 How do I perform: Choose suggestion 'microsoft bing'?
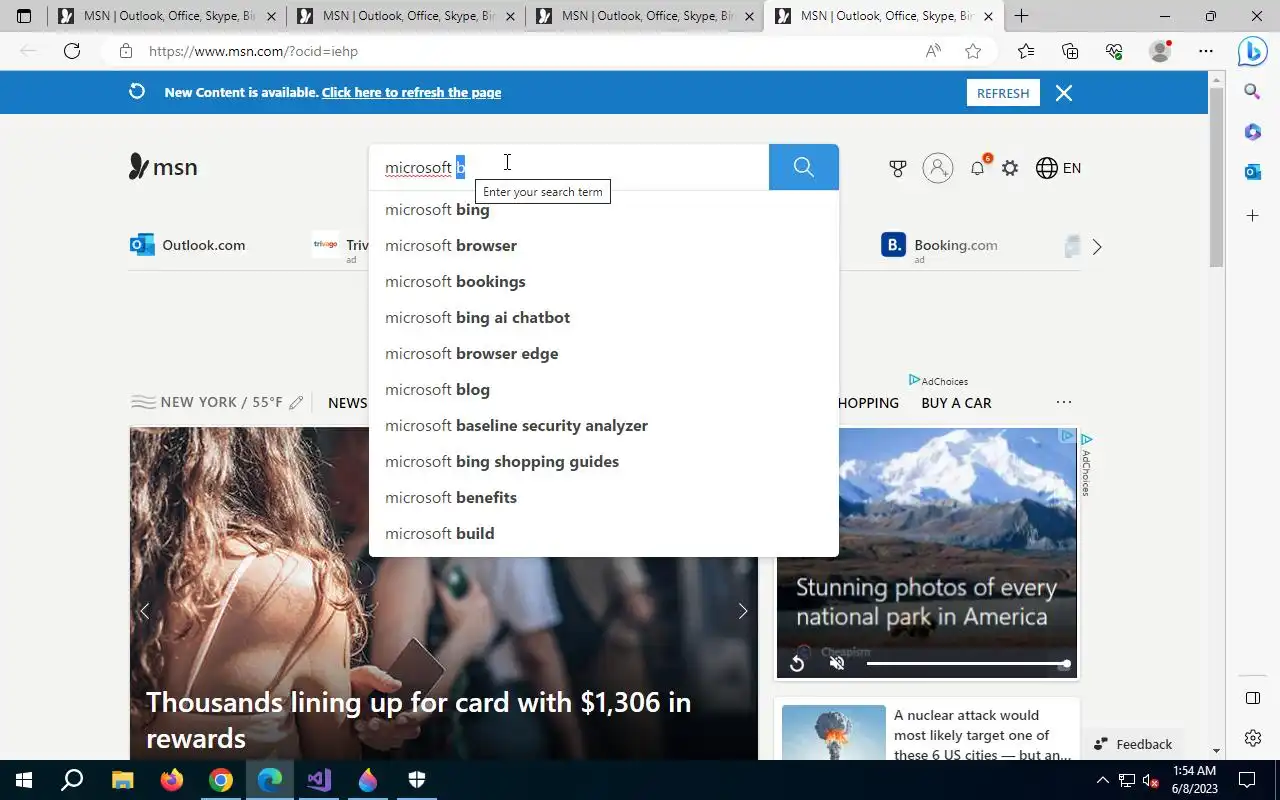coord(603,209)
